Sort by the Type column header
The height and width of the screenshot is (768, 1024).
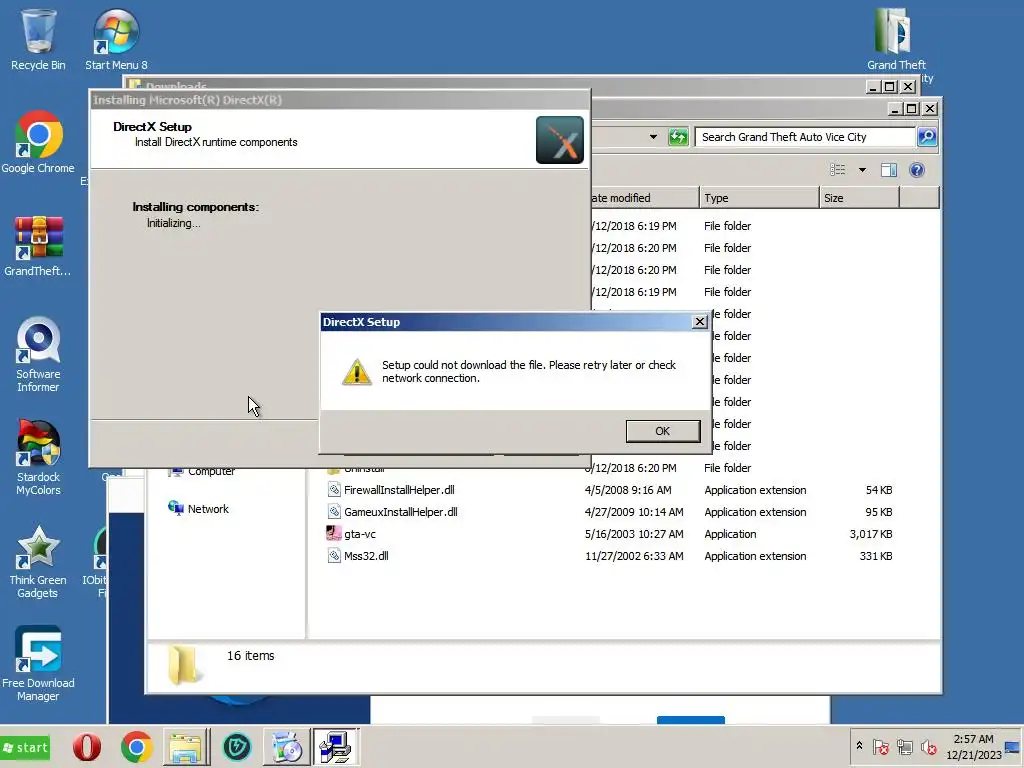click(759, 198)
